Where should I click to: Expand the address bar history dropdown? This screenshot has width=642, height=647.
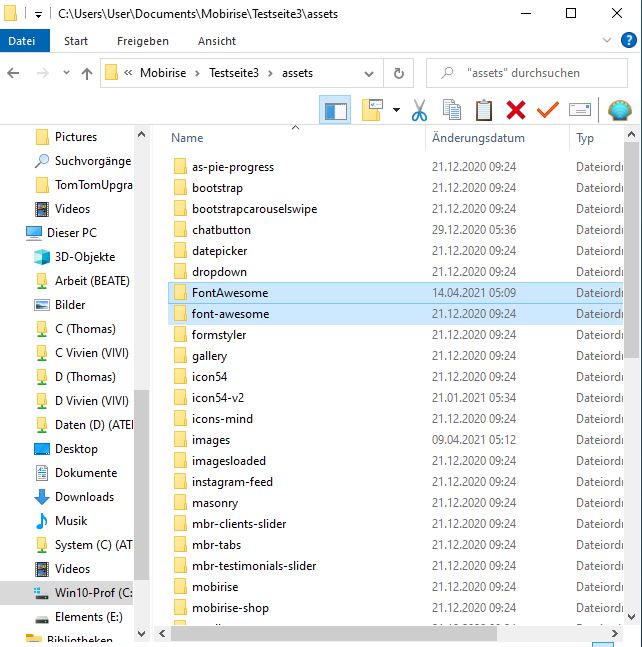tap(368, 73)
